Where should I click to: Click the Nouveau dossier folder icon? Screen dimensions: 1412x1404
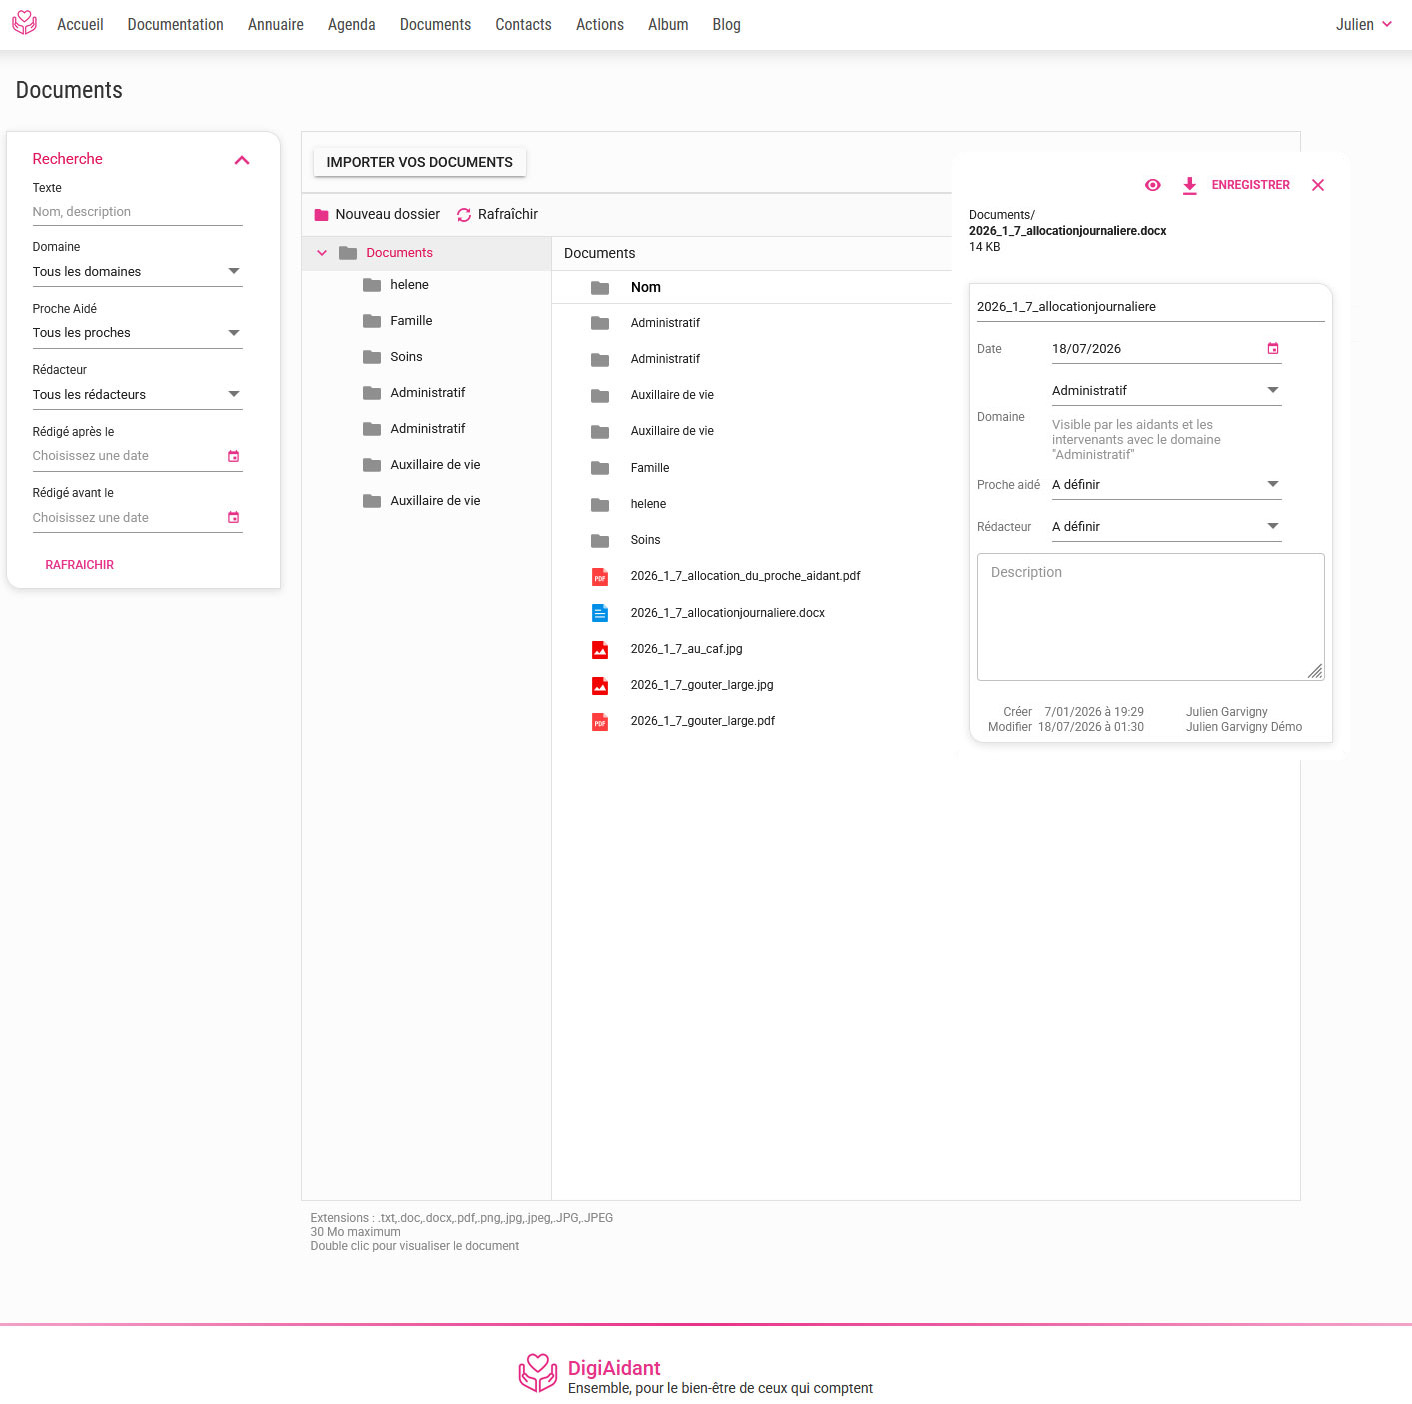[x=321, y=215]
